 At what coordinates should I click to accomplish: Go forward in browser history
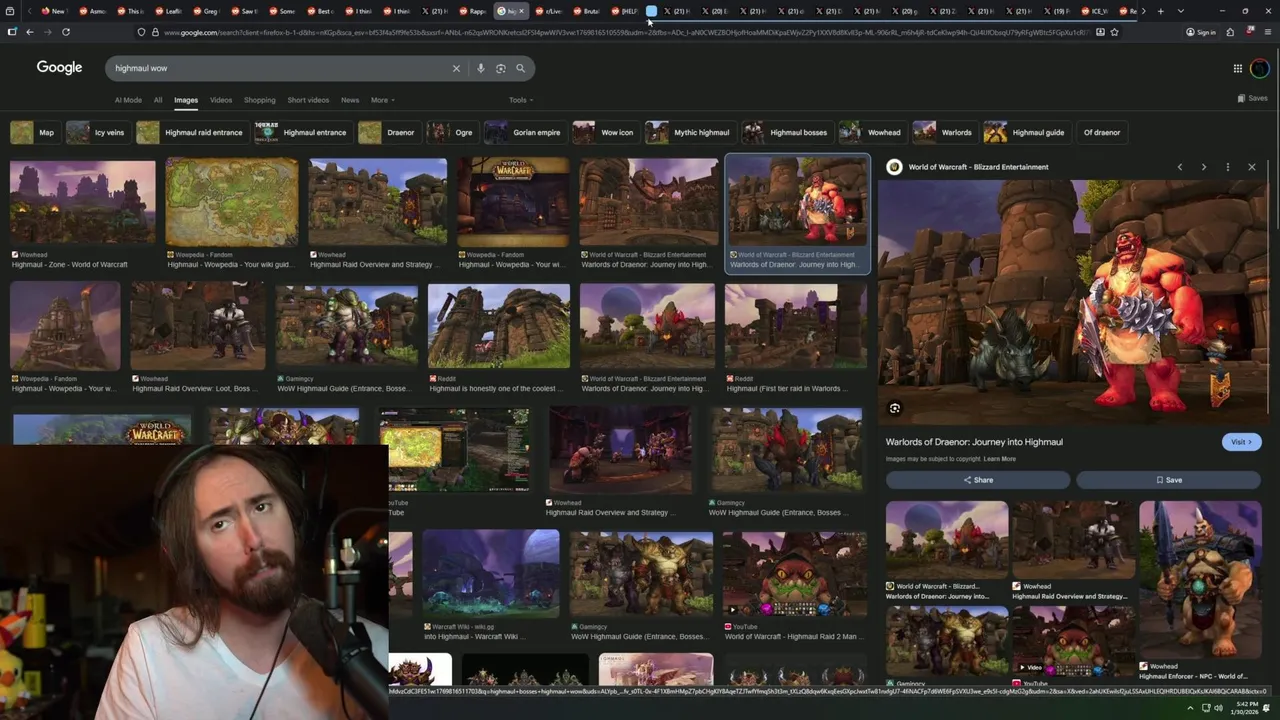[x=47, y=32]
